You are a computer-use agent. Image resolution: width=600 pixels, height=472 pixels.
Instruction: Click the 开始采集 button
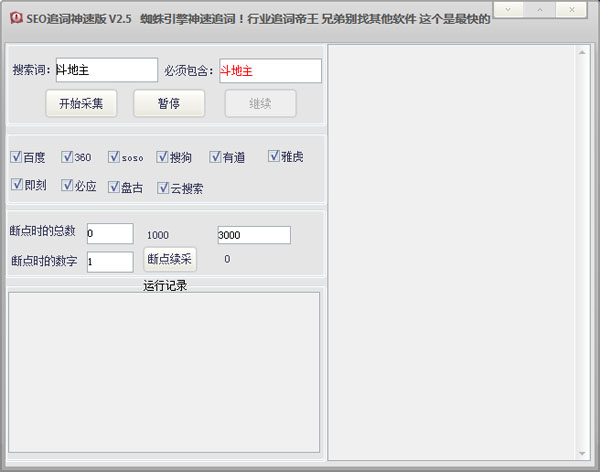pos(82,103)
